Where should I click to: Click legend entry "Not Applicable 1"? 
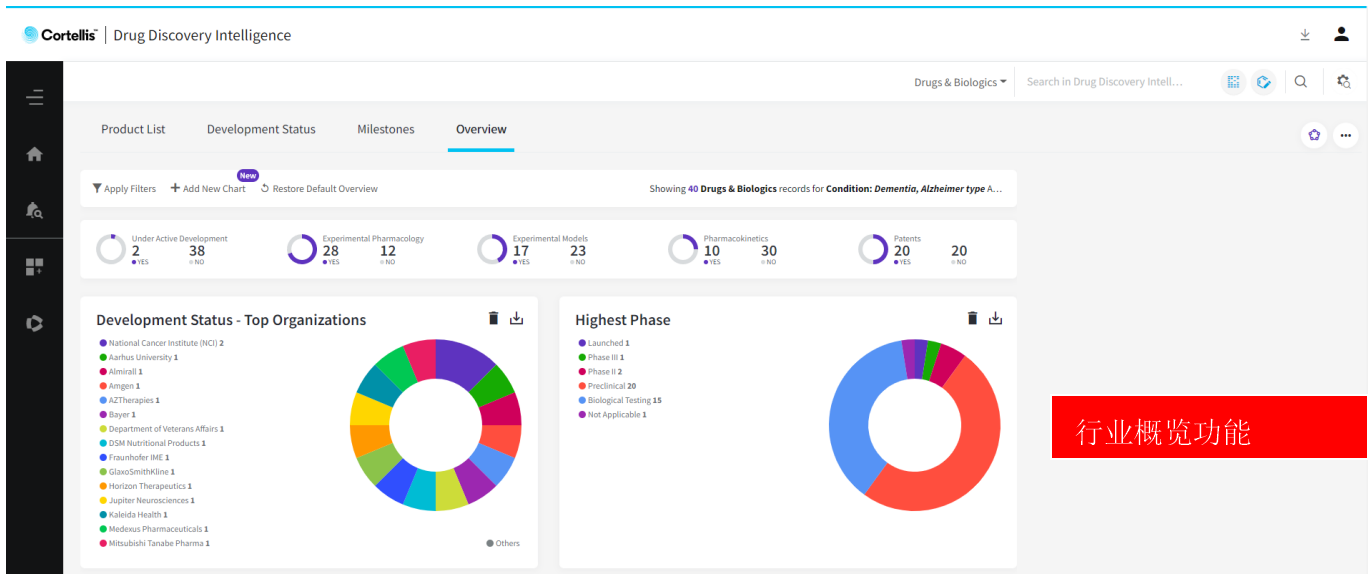(x=612, y=414)
